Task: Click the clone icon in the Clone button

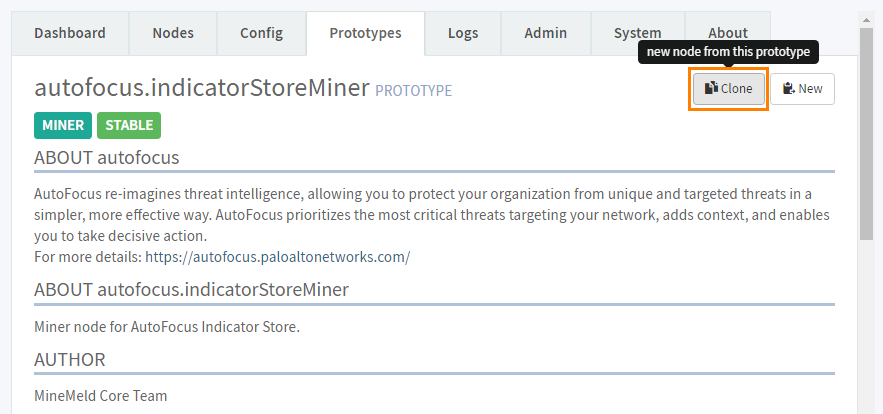Action: [x=710, y=89]
